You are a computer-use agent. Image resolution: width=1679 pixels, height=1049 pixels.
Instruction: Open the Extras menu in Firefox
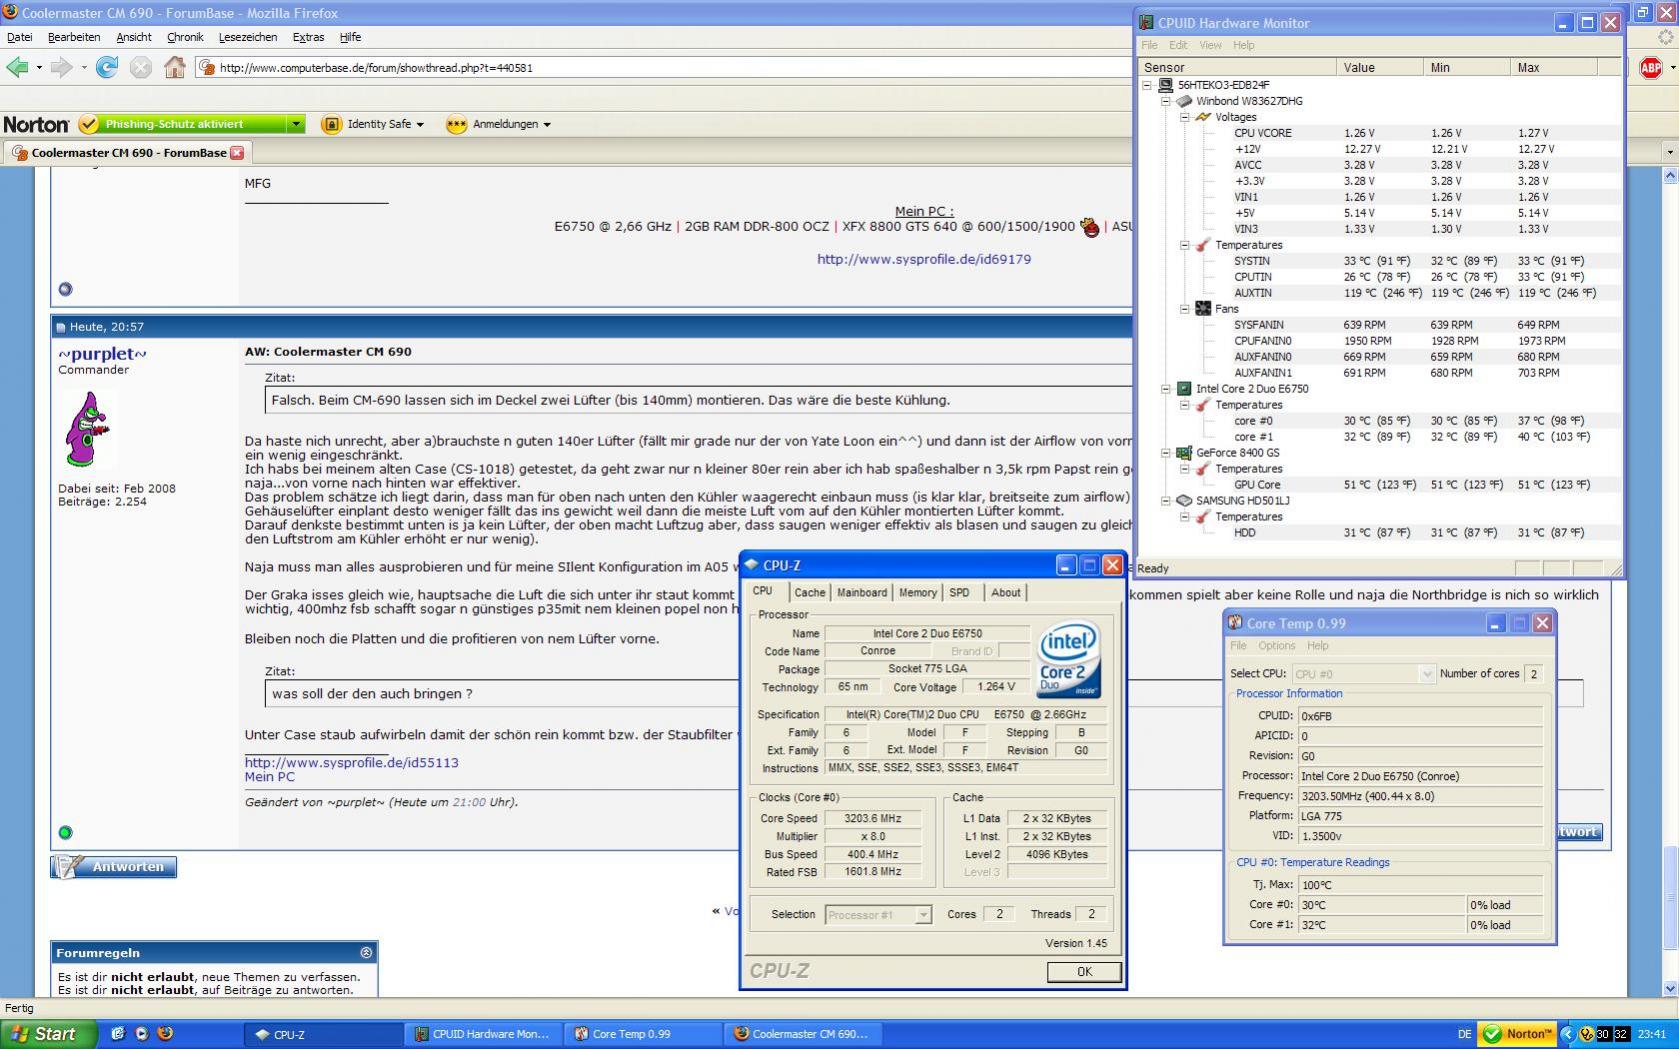[308, 37]
